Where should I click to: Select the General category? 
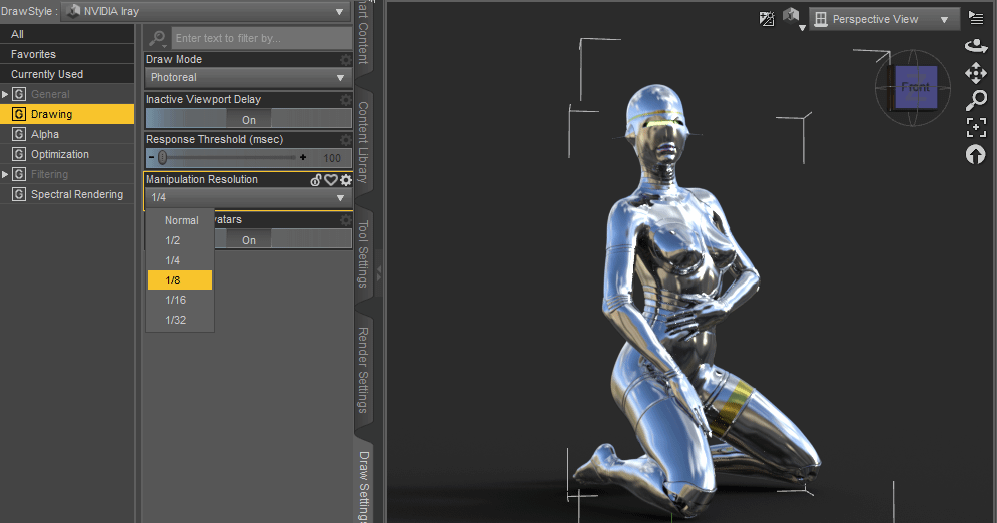click(67, 94)
